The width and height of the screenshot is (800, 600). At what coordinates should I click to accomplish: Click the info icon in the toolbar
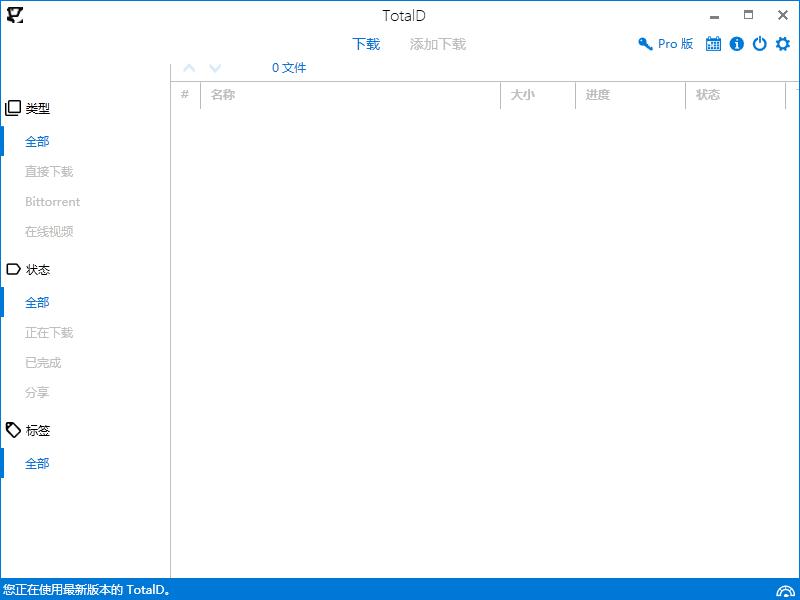coord(737,44)
